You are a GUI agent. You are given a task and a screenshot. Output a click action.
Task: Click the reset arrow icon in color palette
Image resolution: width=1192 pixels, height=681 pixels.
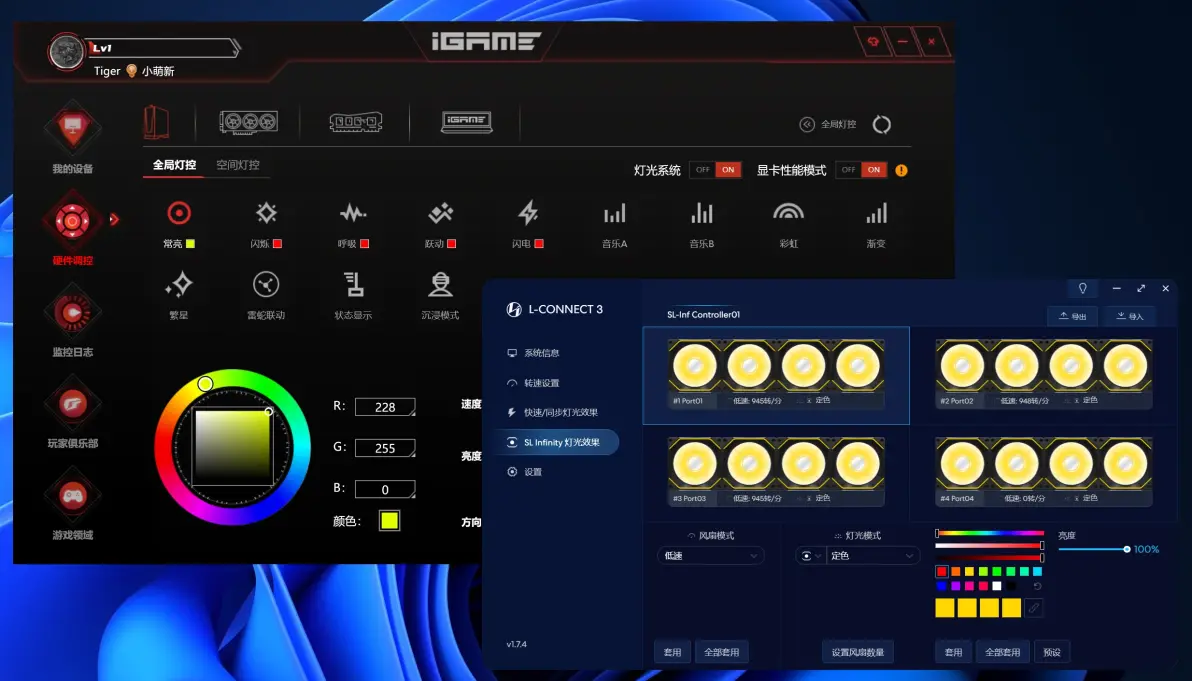1037,586
